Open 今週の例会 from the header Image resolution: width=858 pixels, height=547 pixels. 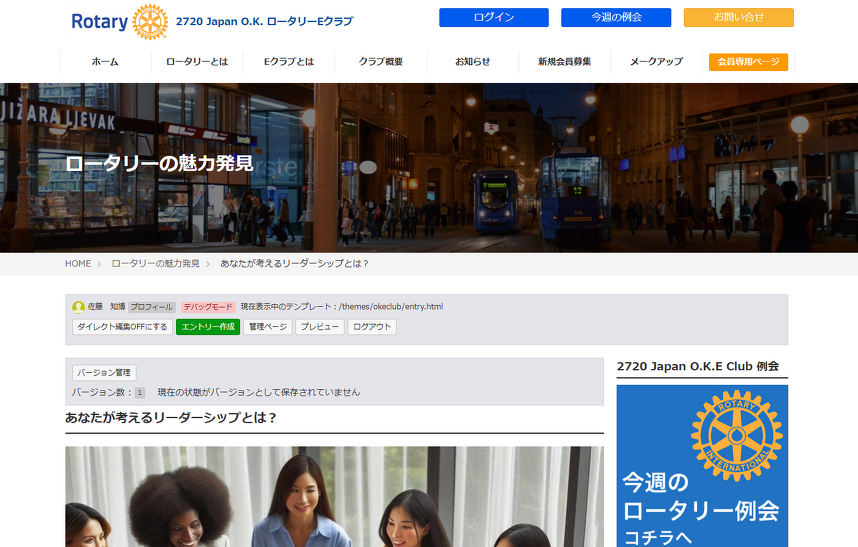pyautogui.click(x=615, y=17)
